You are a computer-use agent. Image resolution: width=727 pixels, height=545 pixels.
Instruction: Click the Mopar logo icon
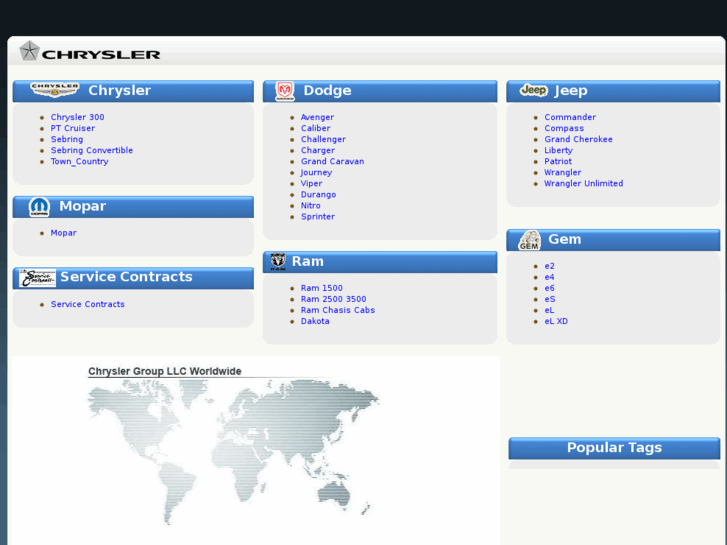point(39,207)
